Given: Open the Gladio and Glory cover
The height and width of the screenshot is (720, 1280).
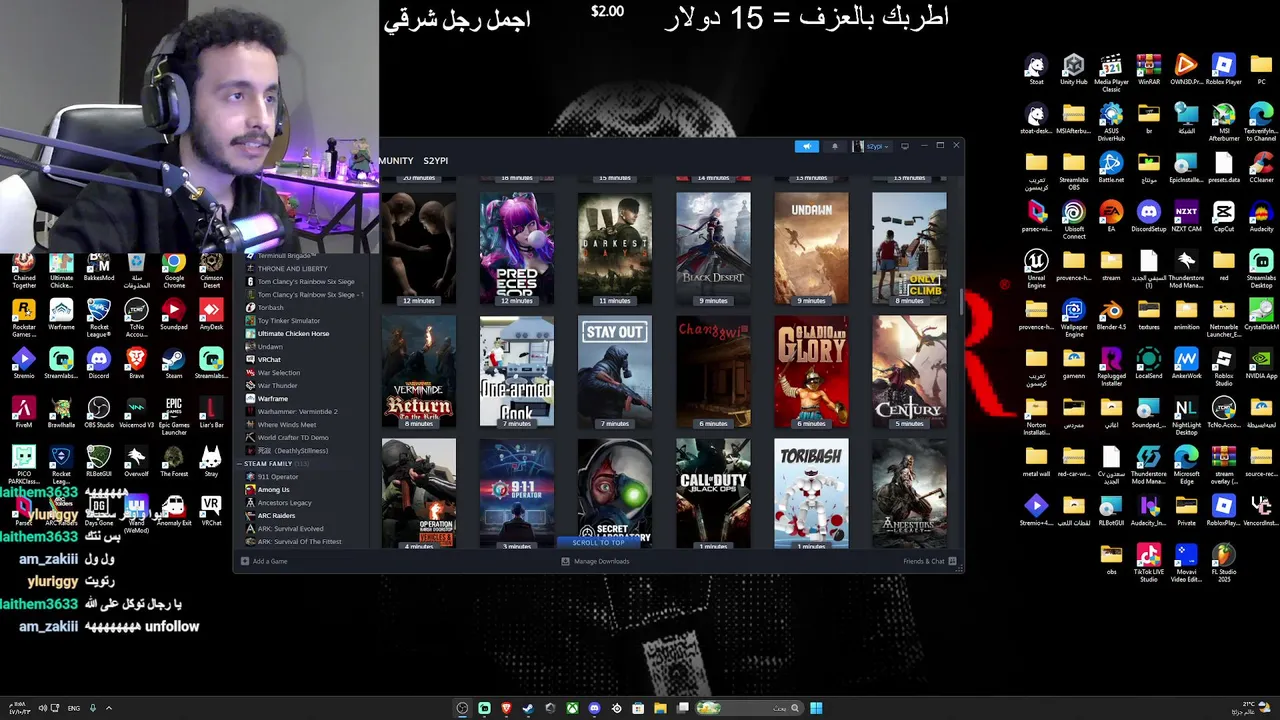Looking at the screenshot, I should point(811,372).
